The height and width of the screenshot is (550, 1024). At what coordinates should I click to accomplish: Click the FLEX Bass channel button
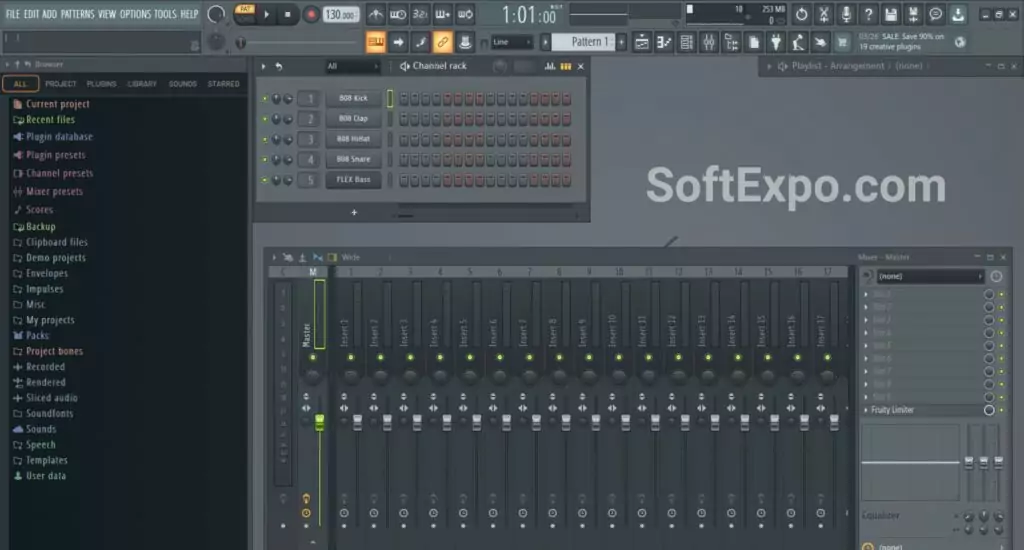(353, 179)
